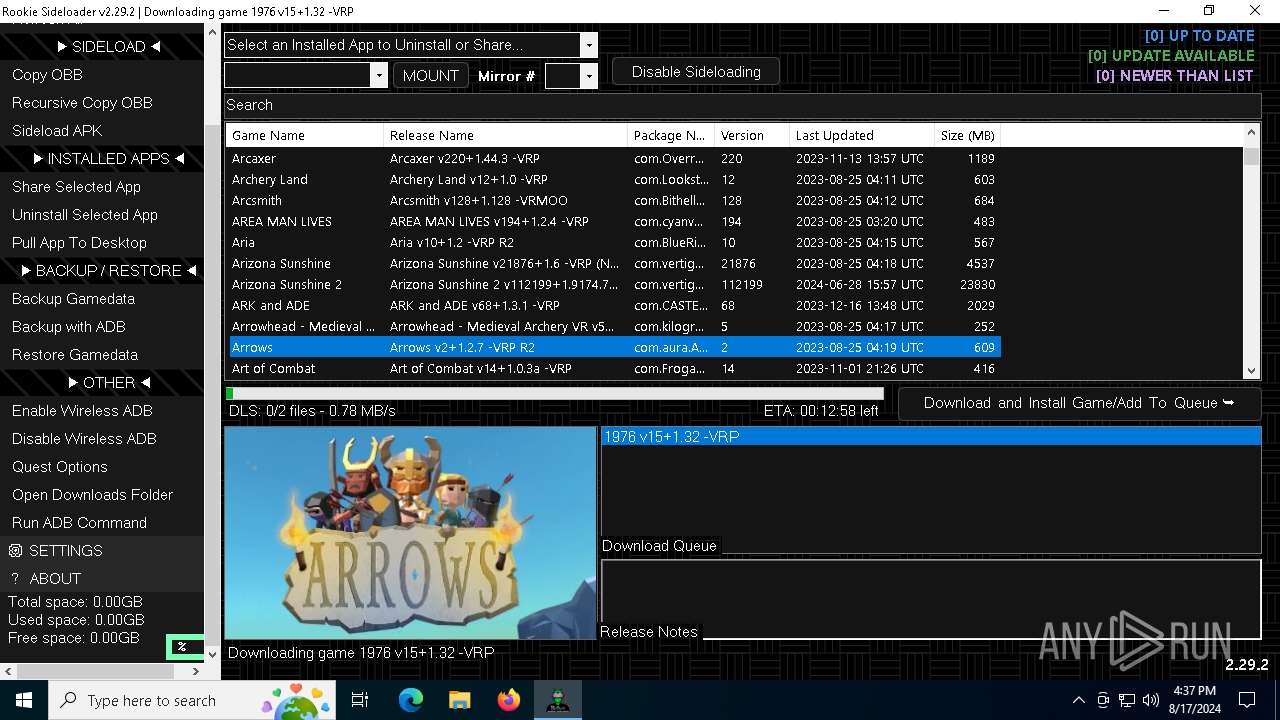Sort by Release Name column header
The height and width of the screenshot is (720, 1280).
505,135
